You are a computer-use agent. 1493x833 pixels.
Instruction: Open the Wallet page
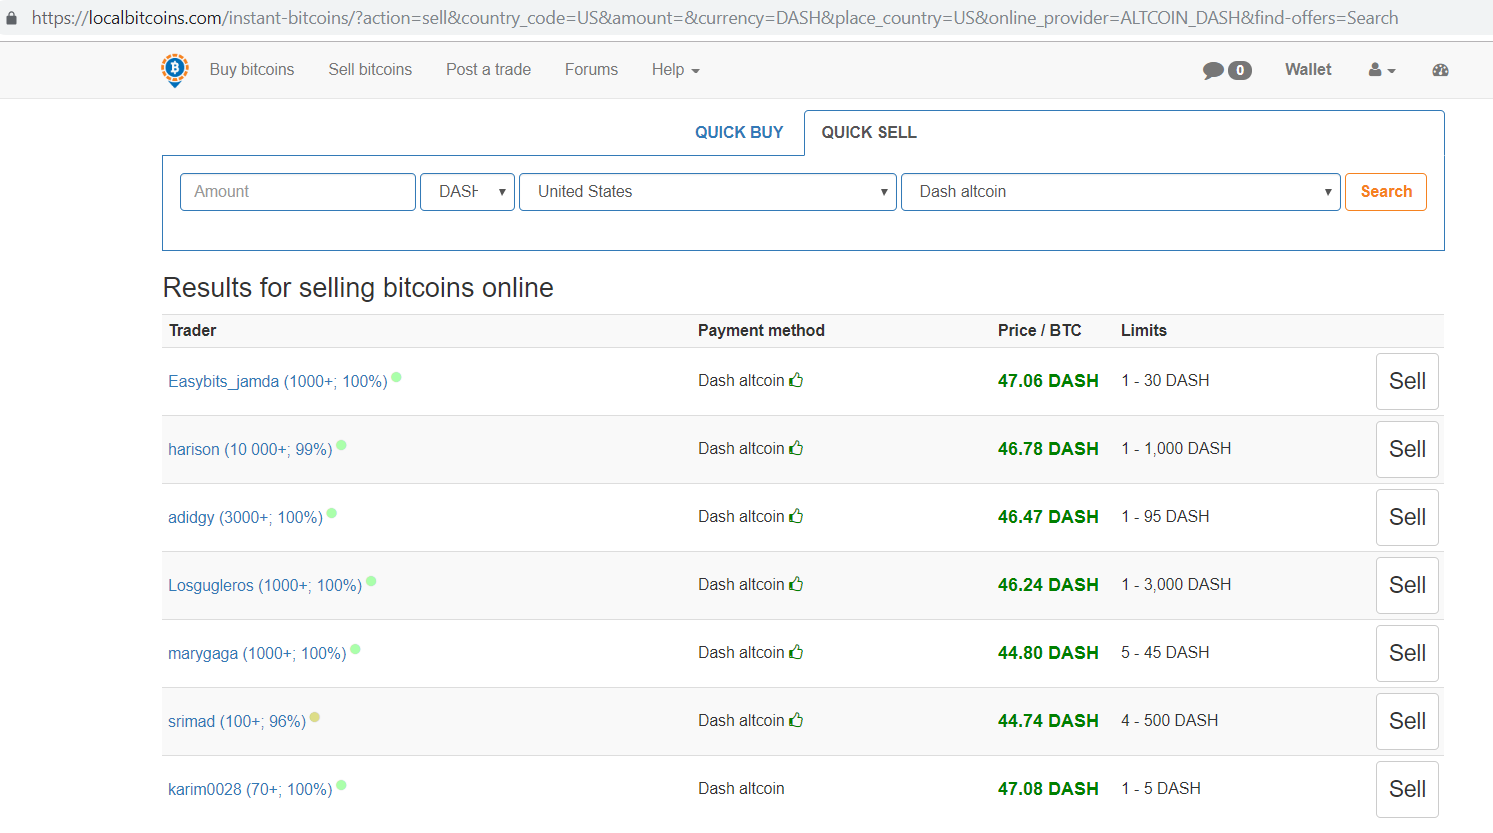click(1308, 70)
